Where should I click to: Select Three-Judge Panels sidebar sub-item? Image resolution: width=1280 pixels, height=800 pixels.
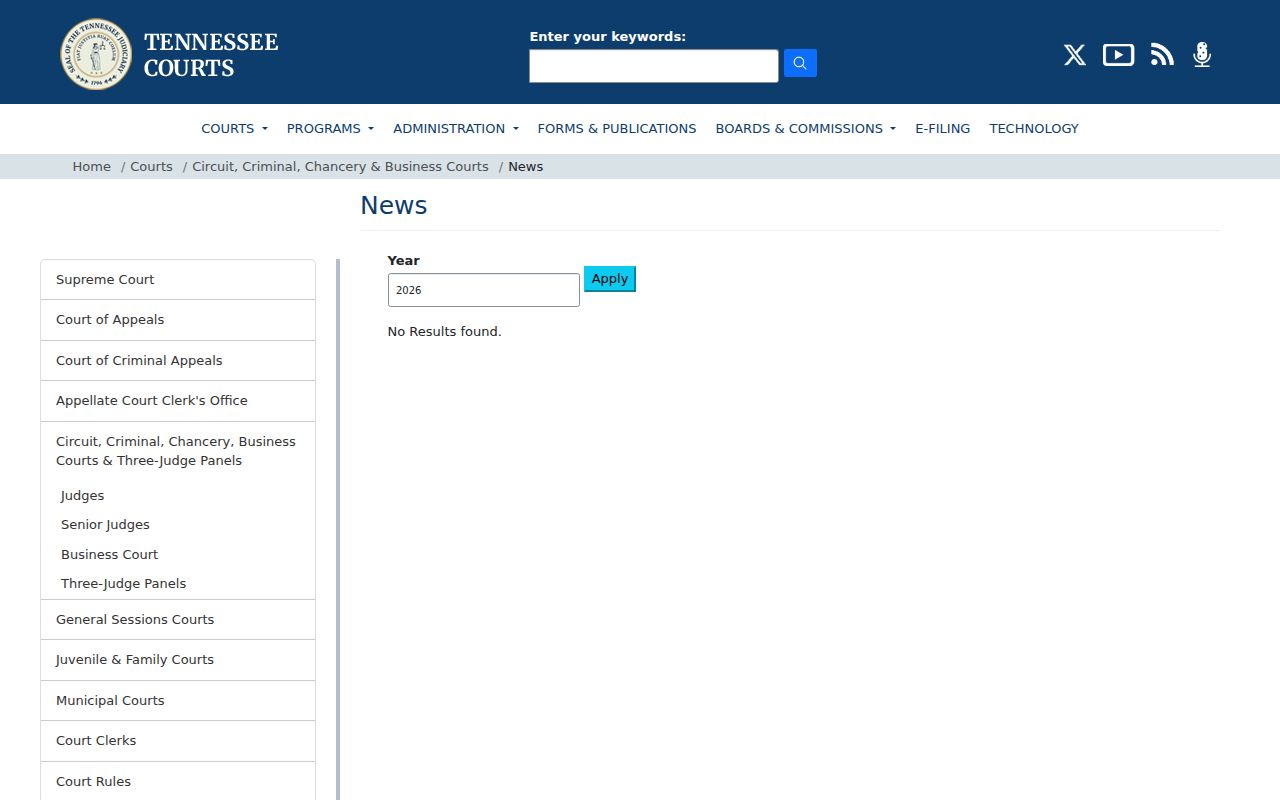[123, 584]
